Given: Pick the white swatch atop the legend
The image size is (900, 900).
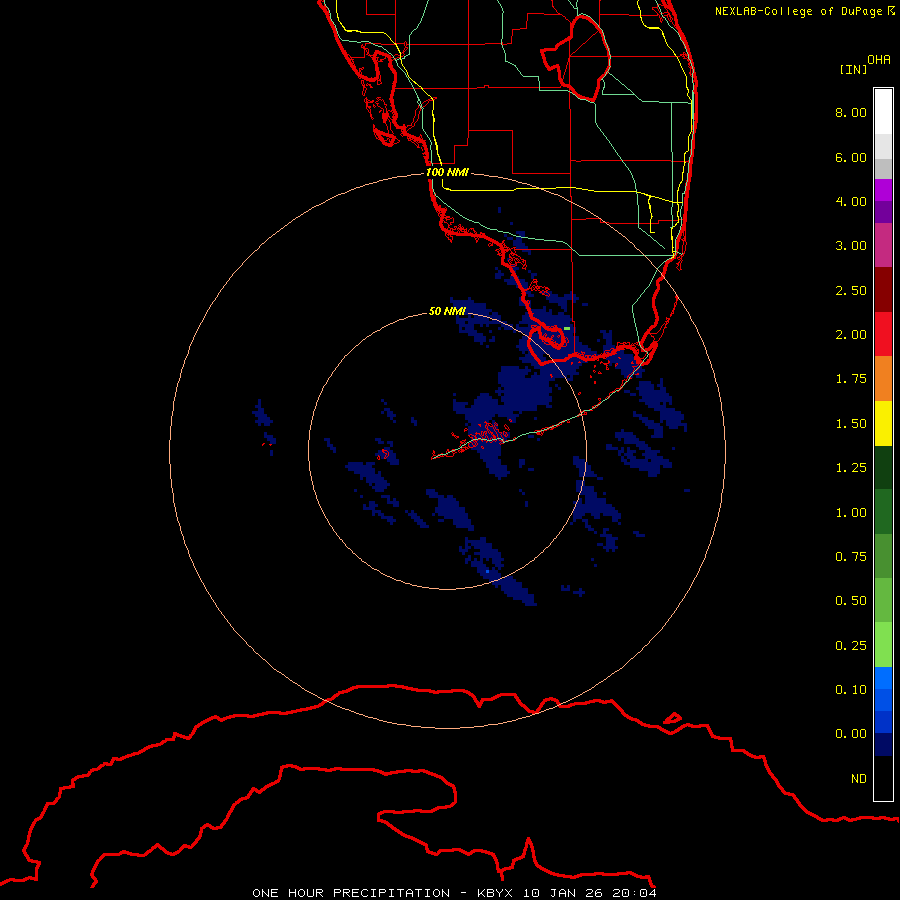Looking at the screenshot, I should [x=883, y=112].
